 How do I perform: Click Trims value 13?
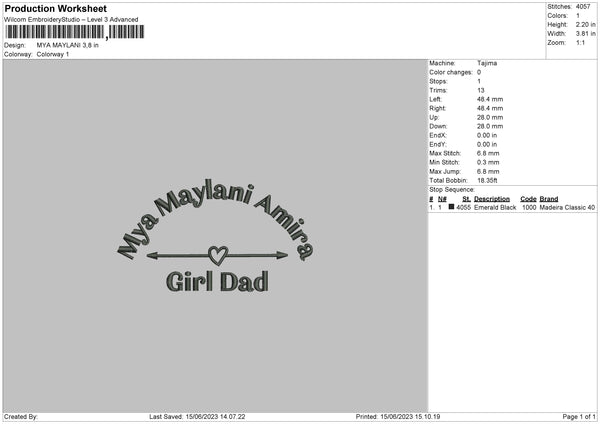481,90
